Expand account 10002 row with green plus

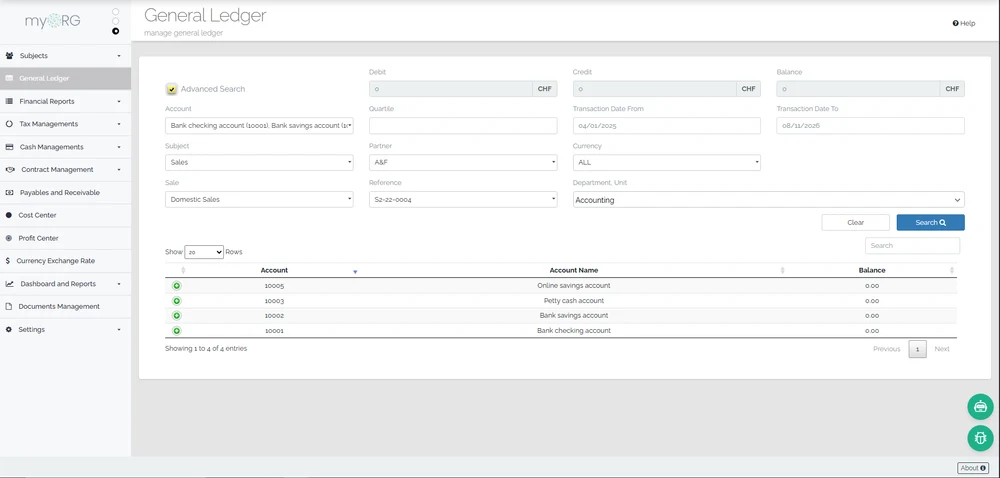tap(177, 315)
